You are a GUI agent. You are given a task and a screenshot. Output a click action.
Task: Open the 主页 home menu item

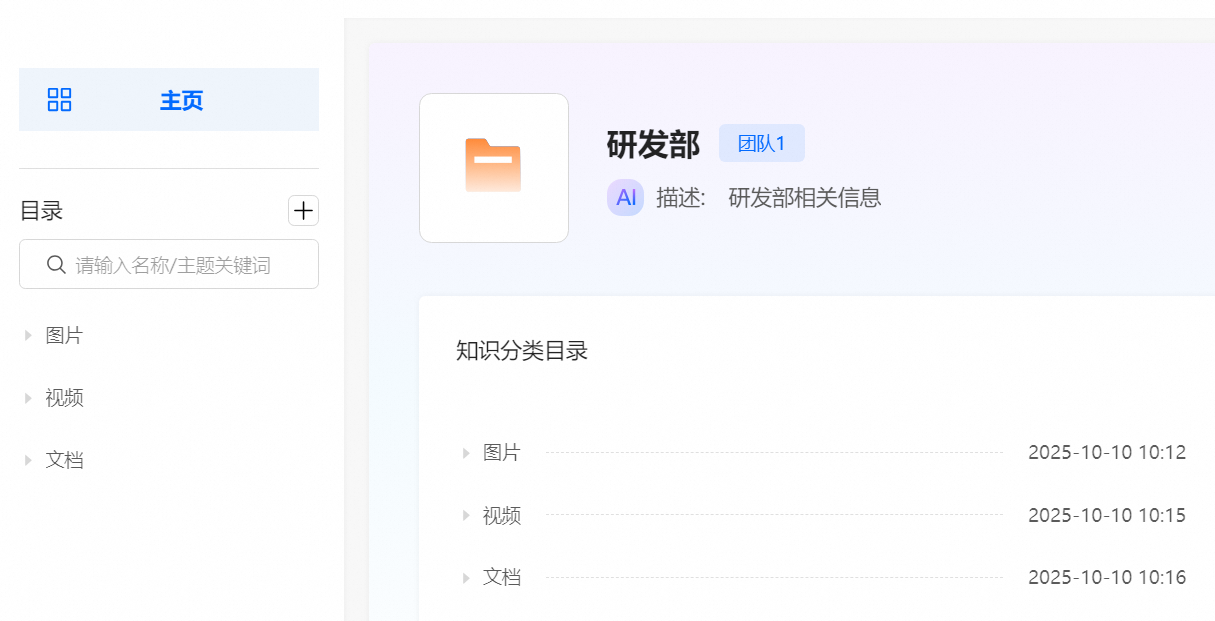(x=169, y=100)
